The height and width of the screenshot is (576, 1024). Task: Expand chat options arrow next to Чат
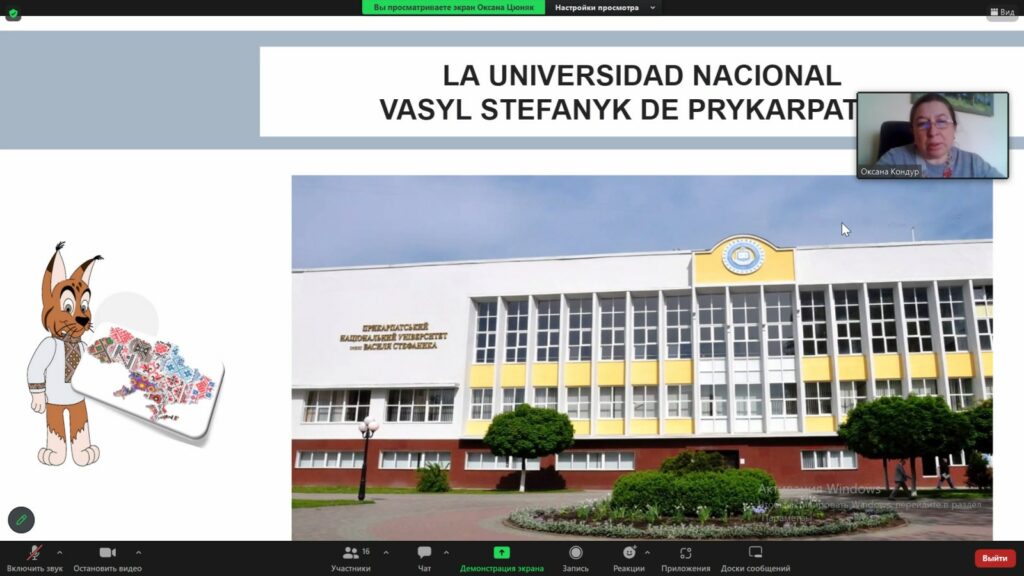(446, 552)
